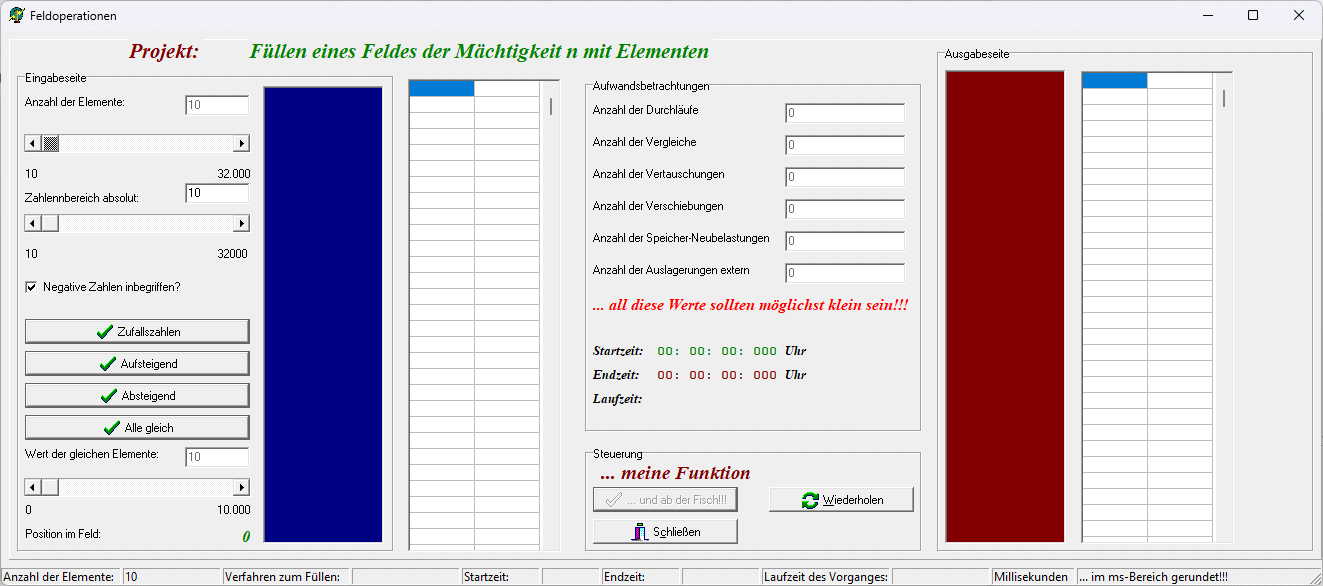Click the exit door icon on Schließen
The height and width of the screenshot is (586, 1323).
coord(640,532)
